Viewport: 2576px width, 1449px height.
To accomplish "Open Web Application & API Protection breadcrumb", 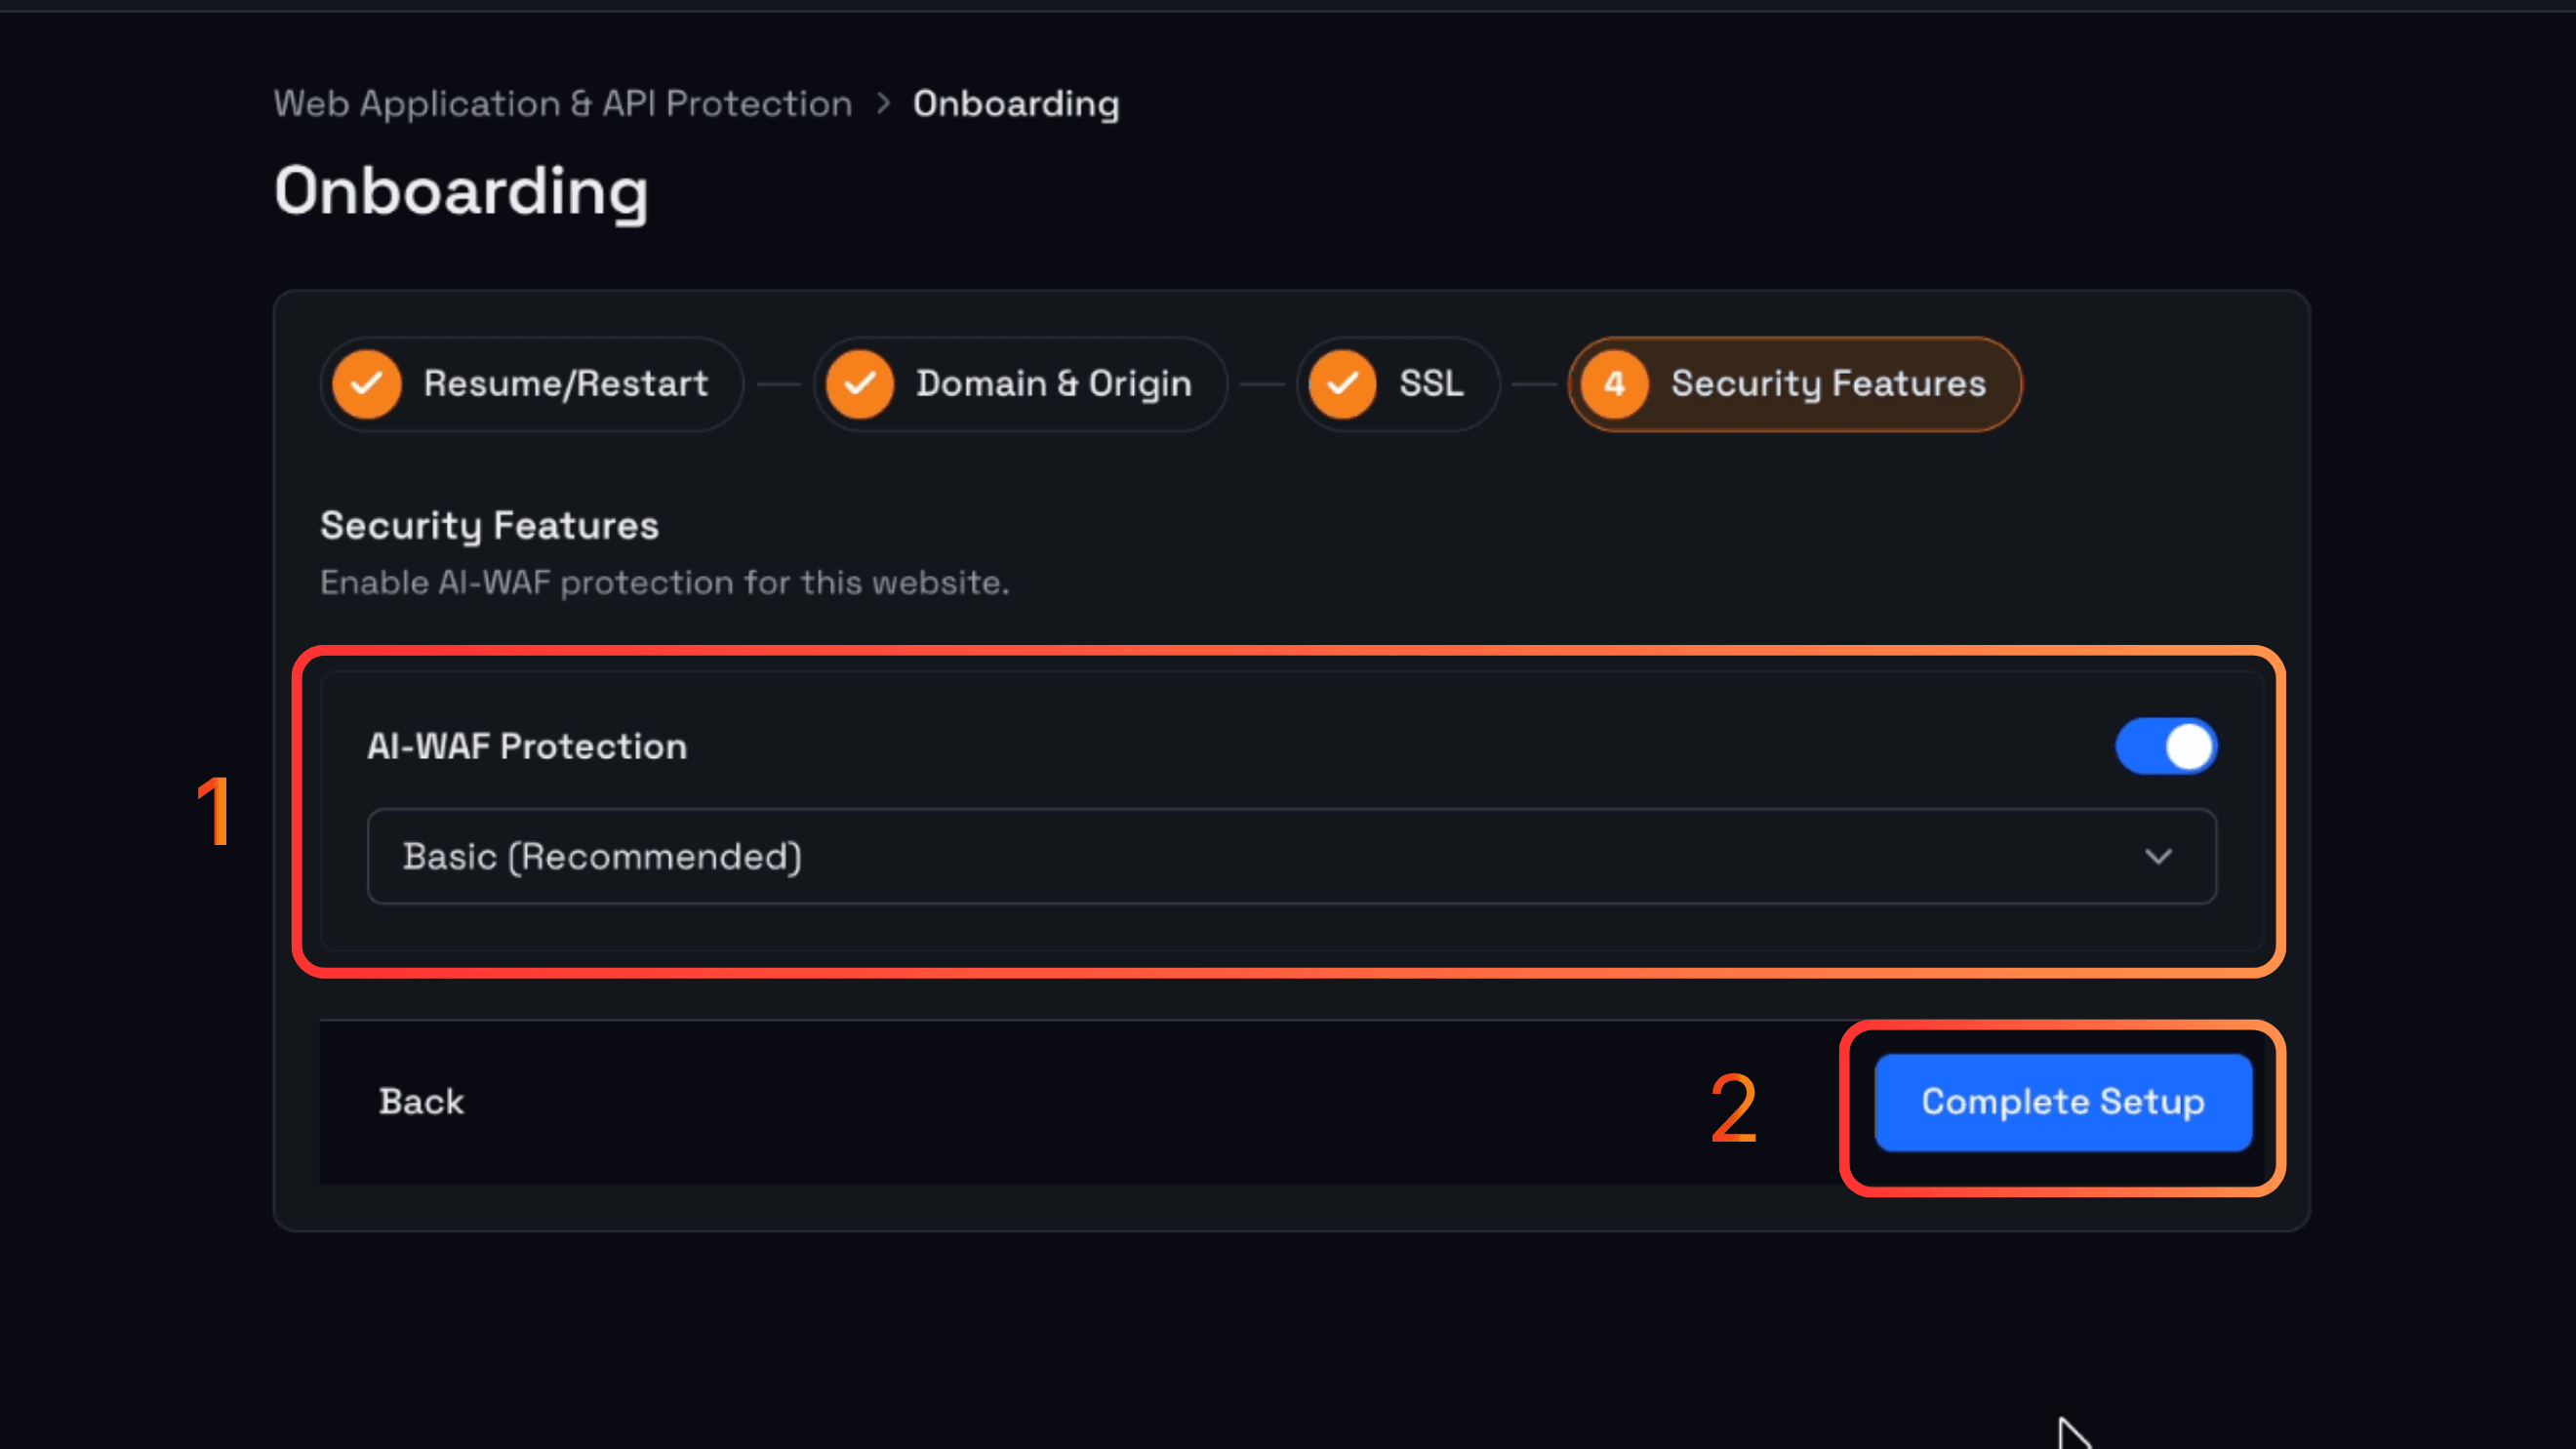I will point(563,104).
